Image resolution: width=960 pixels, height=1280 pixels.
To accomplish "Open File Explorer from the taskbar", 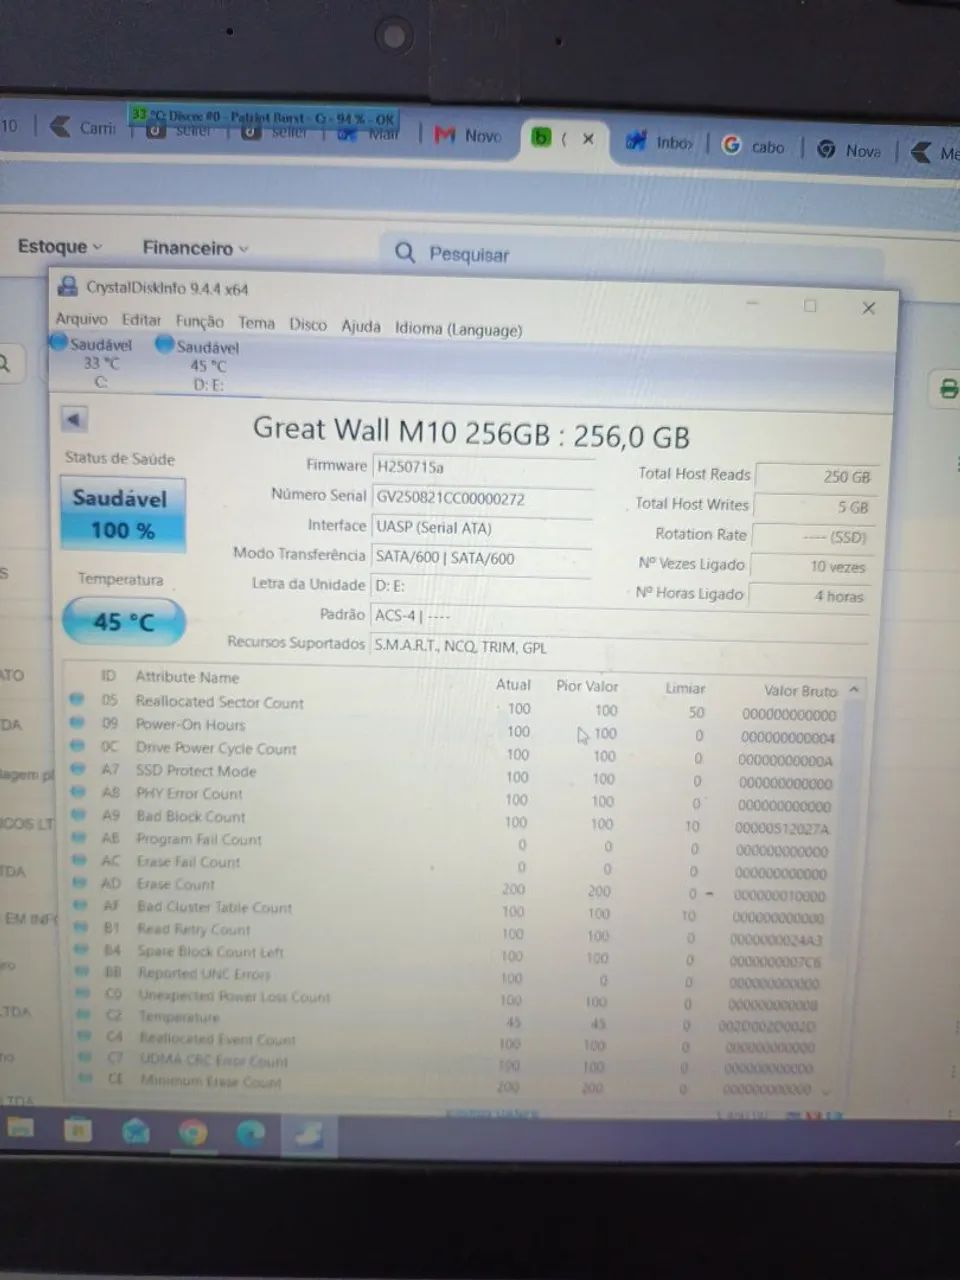I will pos(21,1128).
